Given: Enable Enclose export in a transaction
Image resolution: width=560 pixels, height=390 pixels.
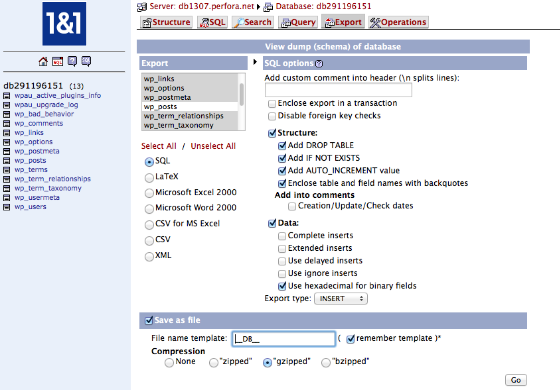Looking at the screenshot, I should (272, 104).
